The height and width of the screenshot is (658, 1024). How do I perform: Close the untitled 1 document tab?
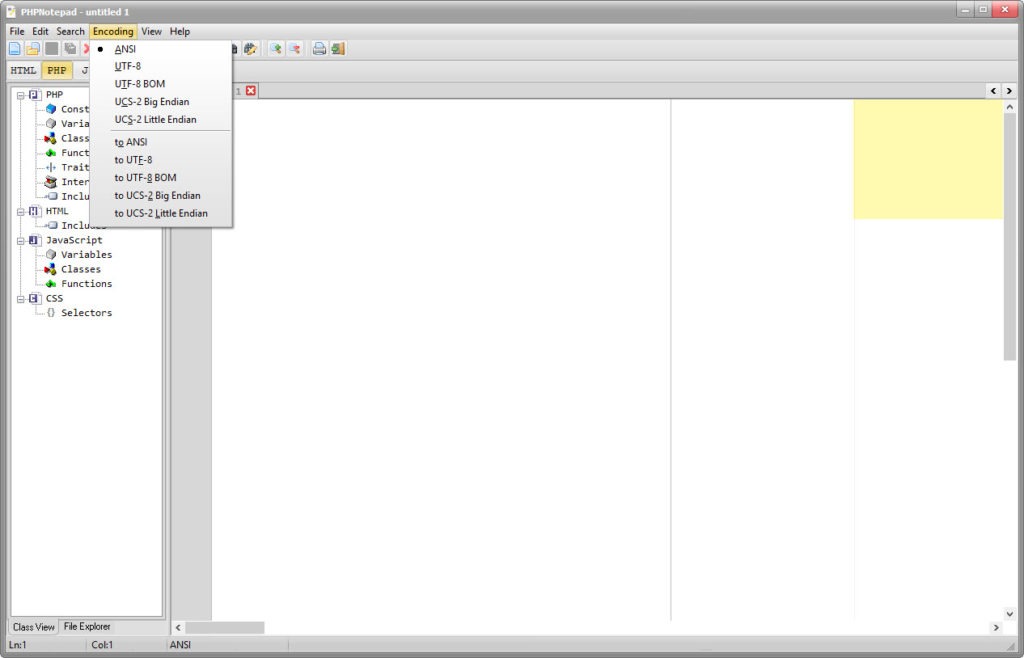coord(251,91)
